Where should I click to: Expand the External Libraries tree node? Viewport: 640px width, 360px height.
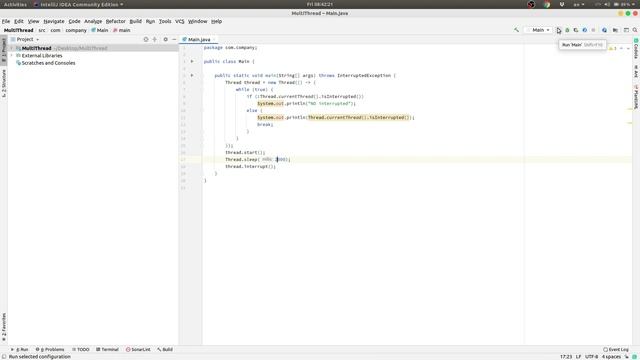(x=12, y=56)
